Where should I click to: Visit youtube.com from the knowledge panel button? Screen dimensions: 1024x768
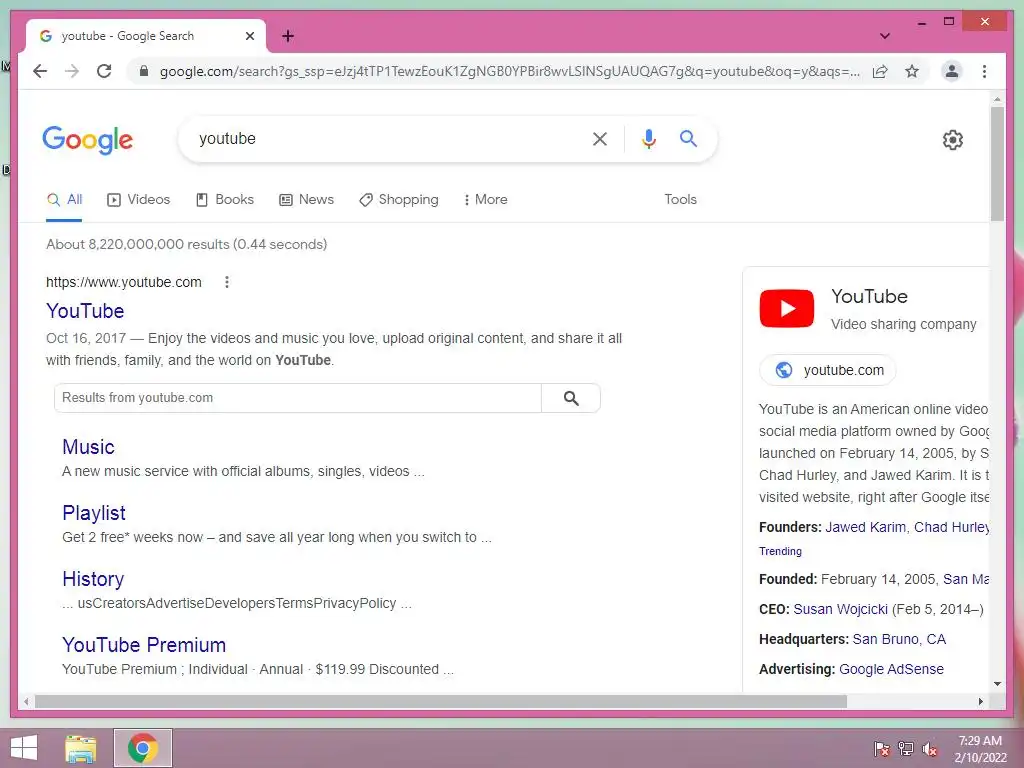point(827,370)
